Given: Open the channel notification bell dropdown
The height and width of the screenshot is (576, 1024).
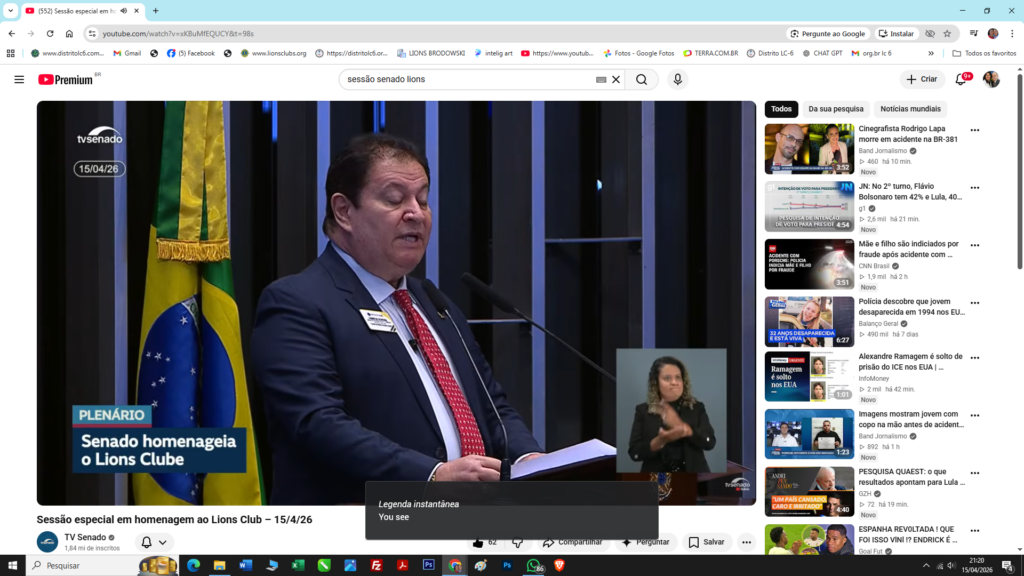Looking at the screenshot, I should pyautogui.click(x=154, y=542).
